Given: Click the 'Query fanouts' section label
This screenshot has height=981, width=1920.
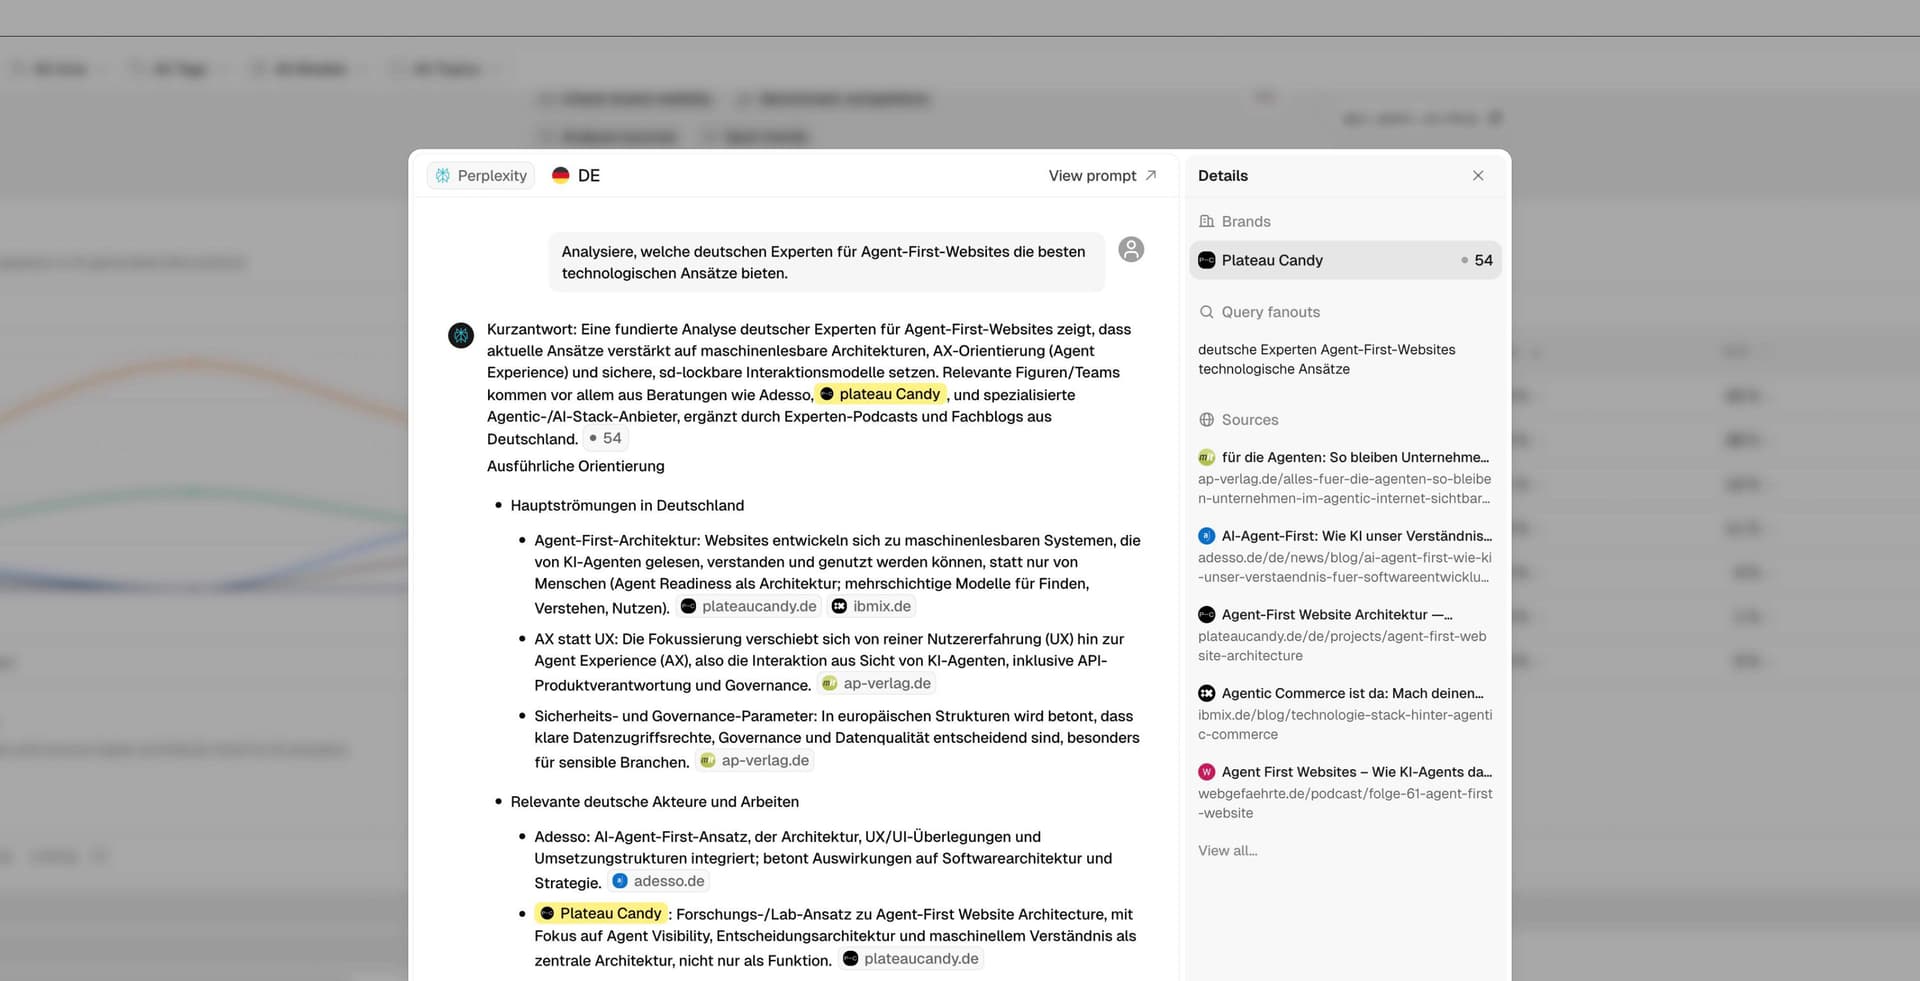Looking at the screenshot, I should pos(1271,312).
